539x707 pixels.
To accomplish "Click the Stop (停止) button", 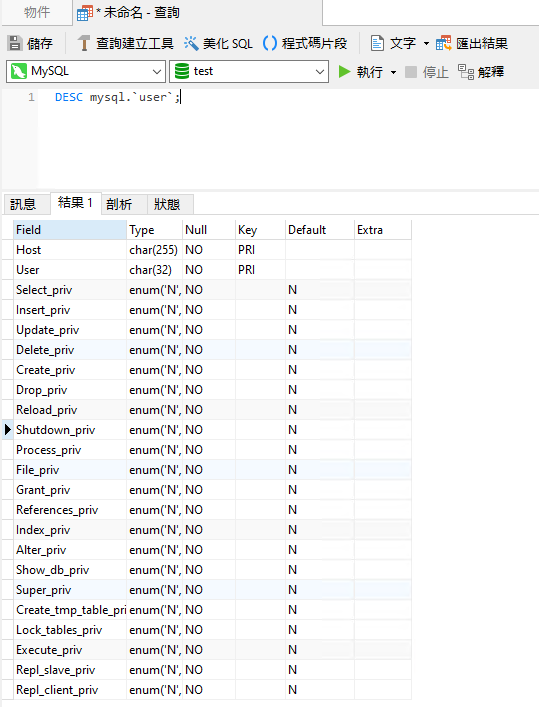I will [x=427, y=72].
